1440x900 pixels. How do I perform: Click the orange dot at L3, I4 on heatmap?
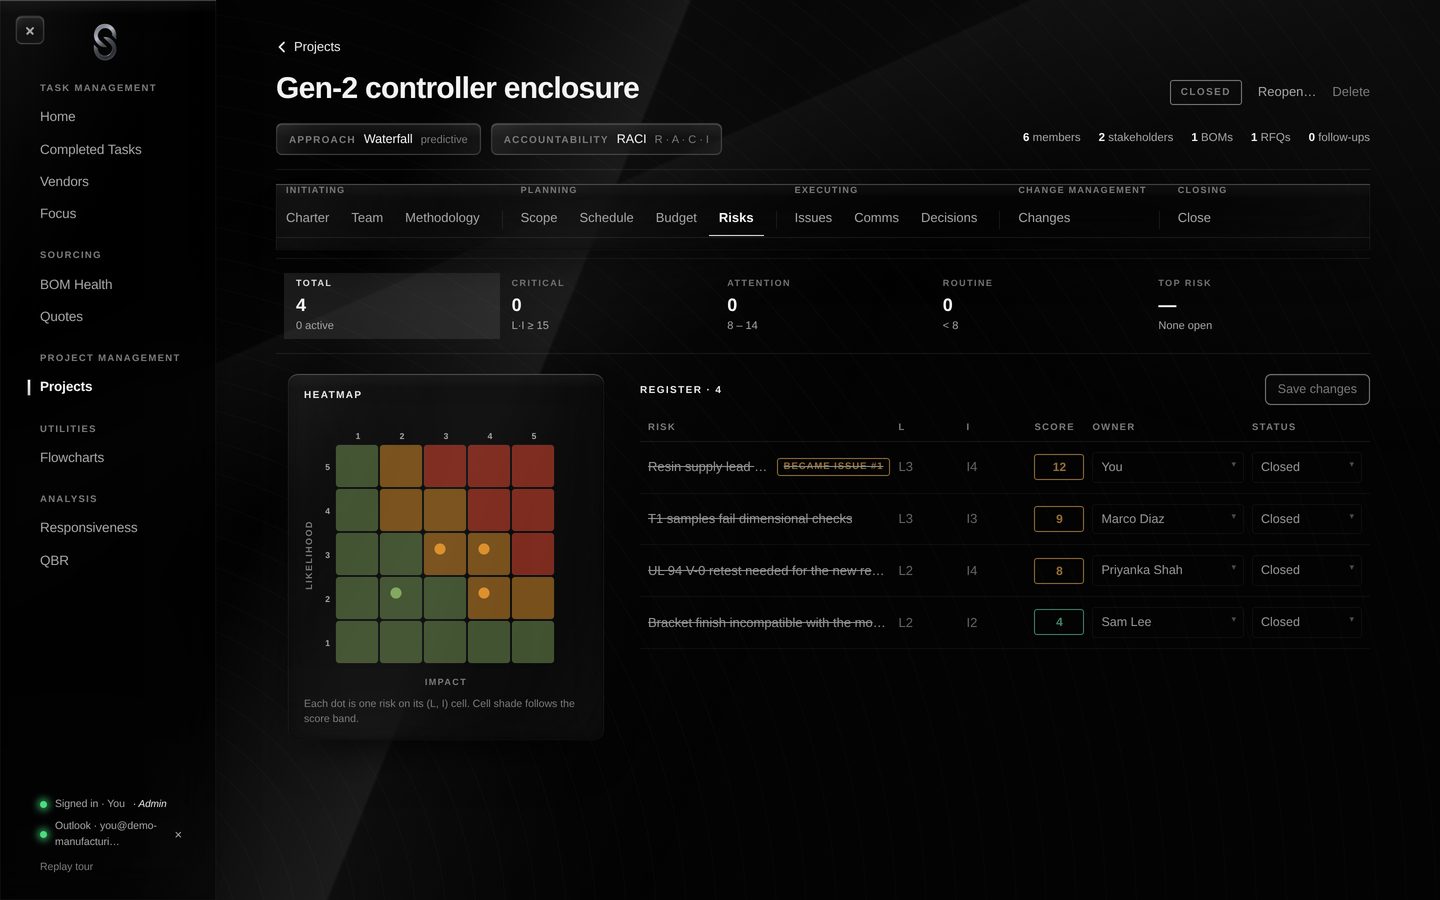click(x=484, y=549)
